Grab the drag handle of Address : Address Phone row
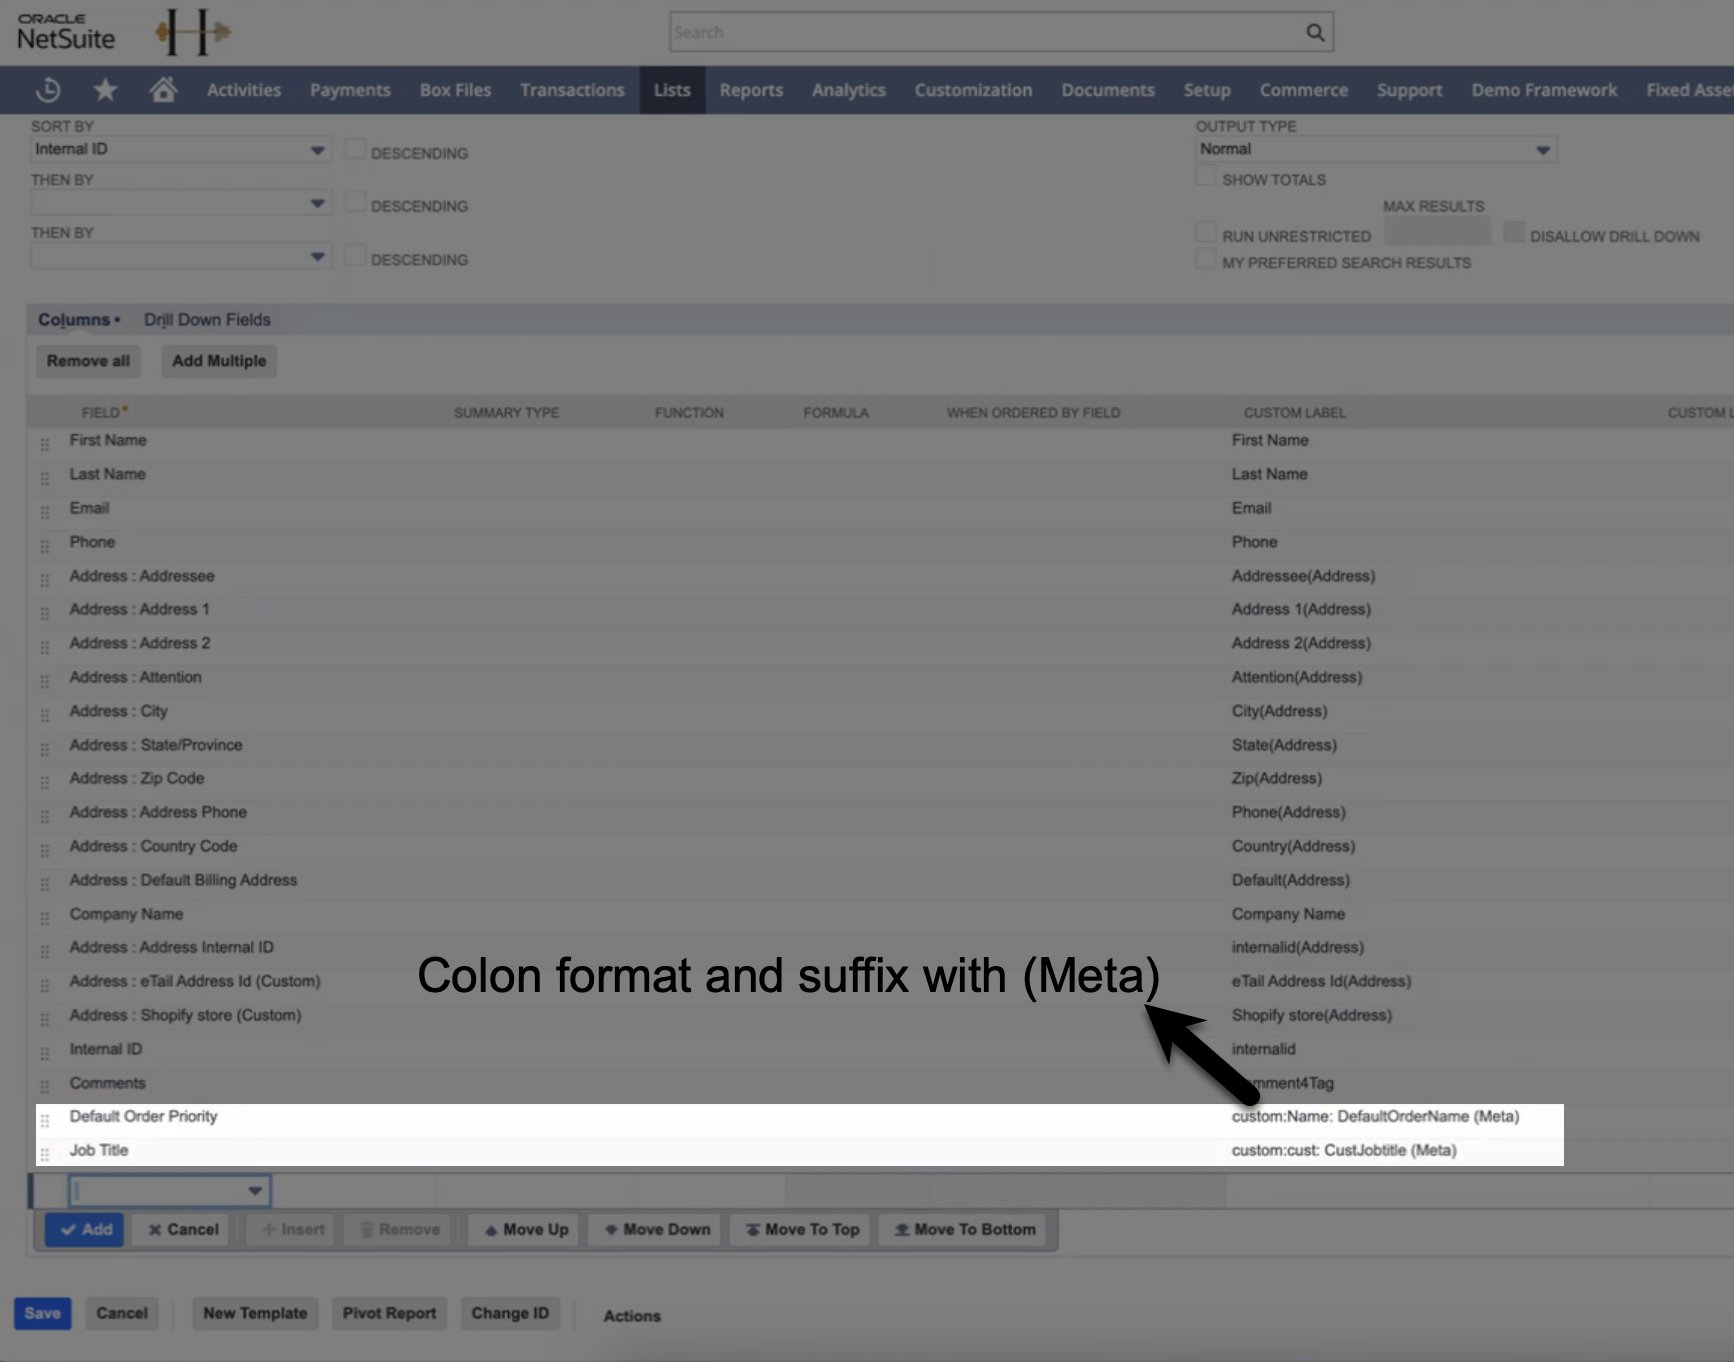This screenshot has height=1362, width=1734. click(x=45, y=816)
